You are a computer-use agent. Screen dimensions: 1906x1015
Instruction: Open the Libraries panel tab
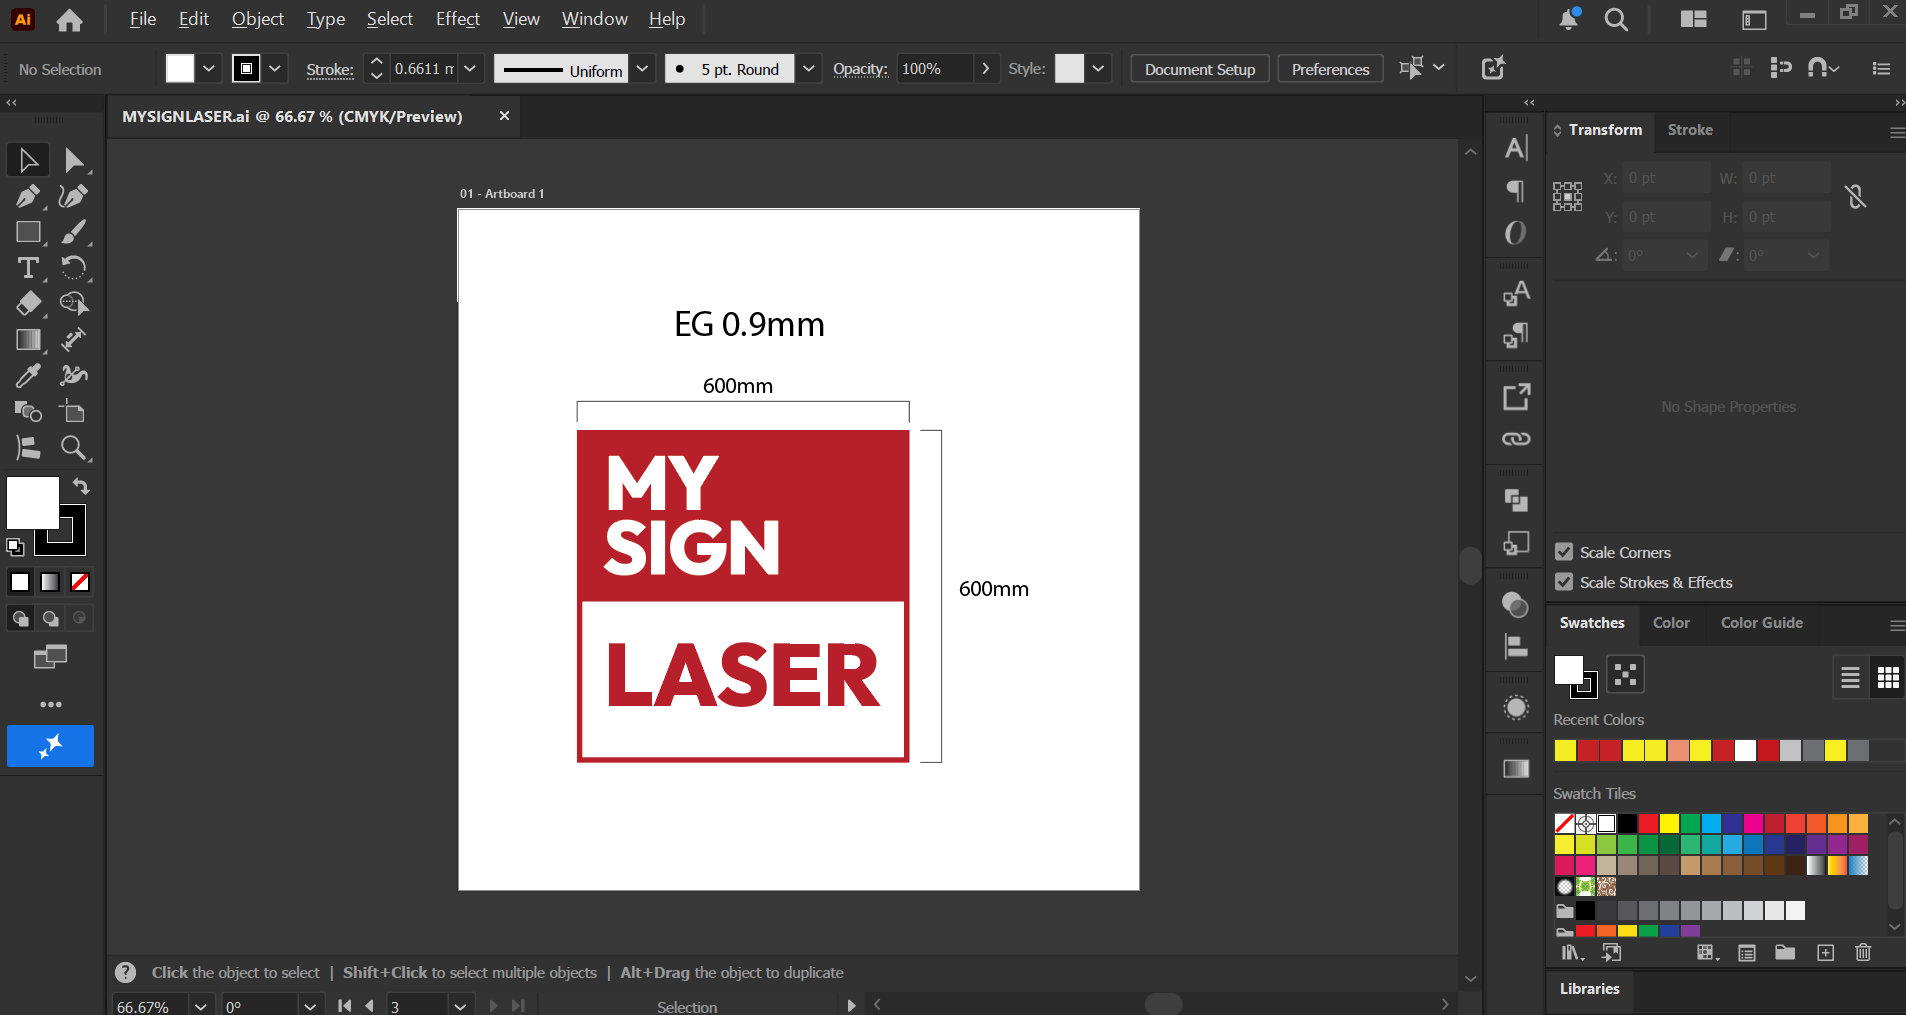pyautogui.click(x=1589, y=989)
